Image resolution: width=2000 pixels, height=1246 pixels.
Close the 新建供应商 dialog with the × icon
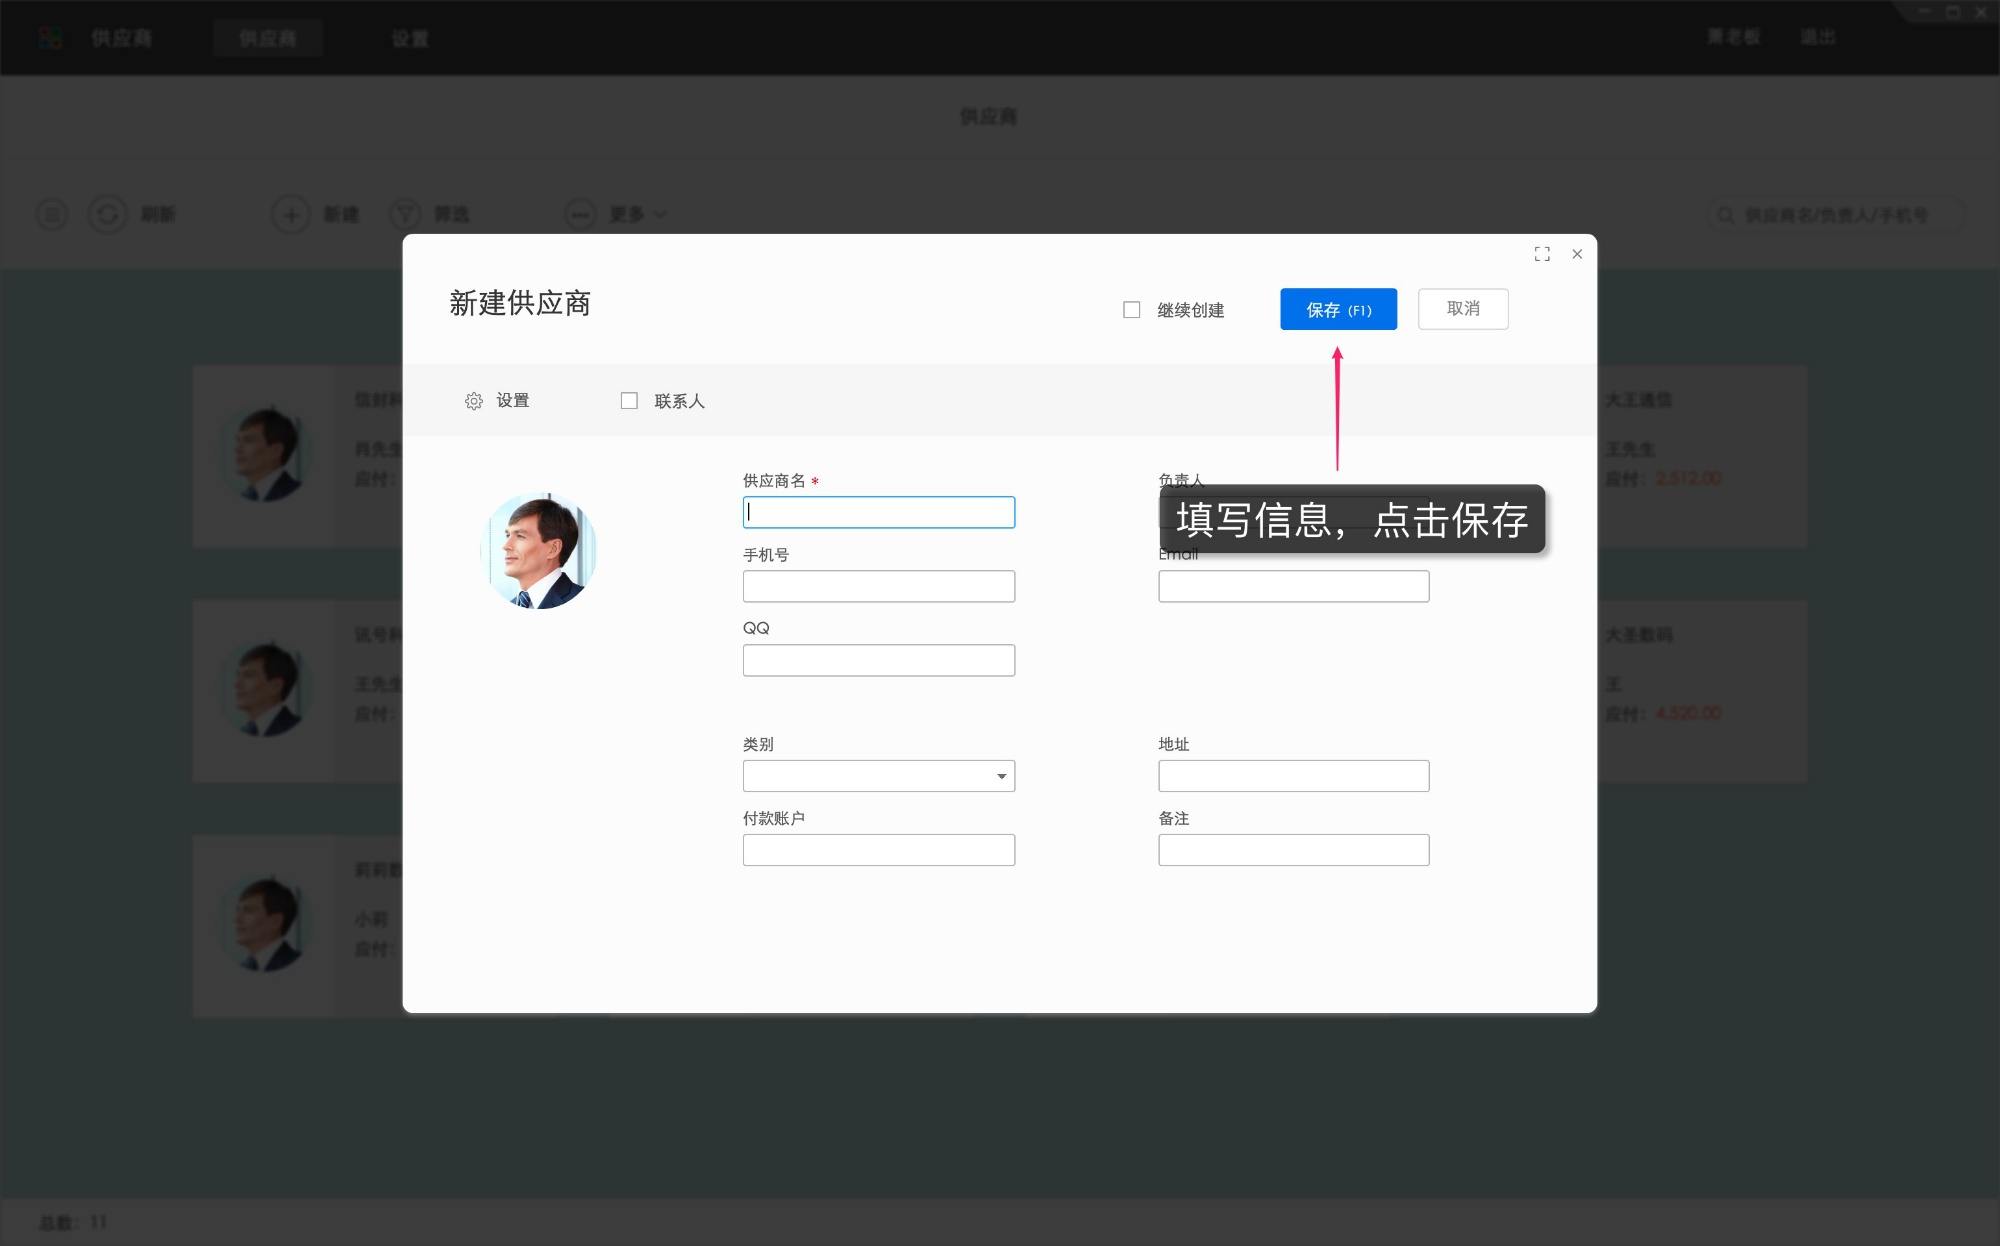1577,254
